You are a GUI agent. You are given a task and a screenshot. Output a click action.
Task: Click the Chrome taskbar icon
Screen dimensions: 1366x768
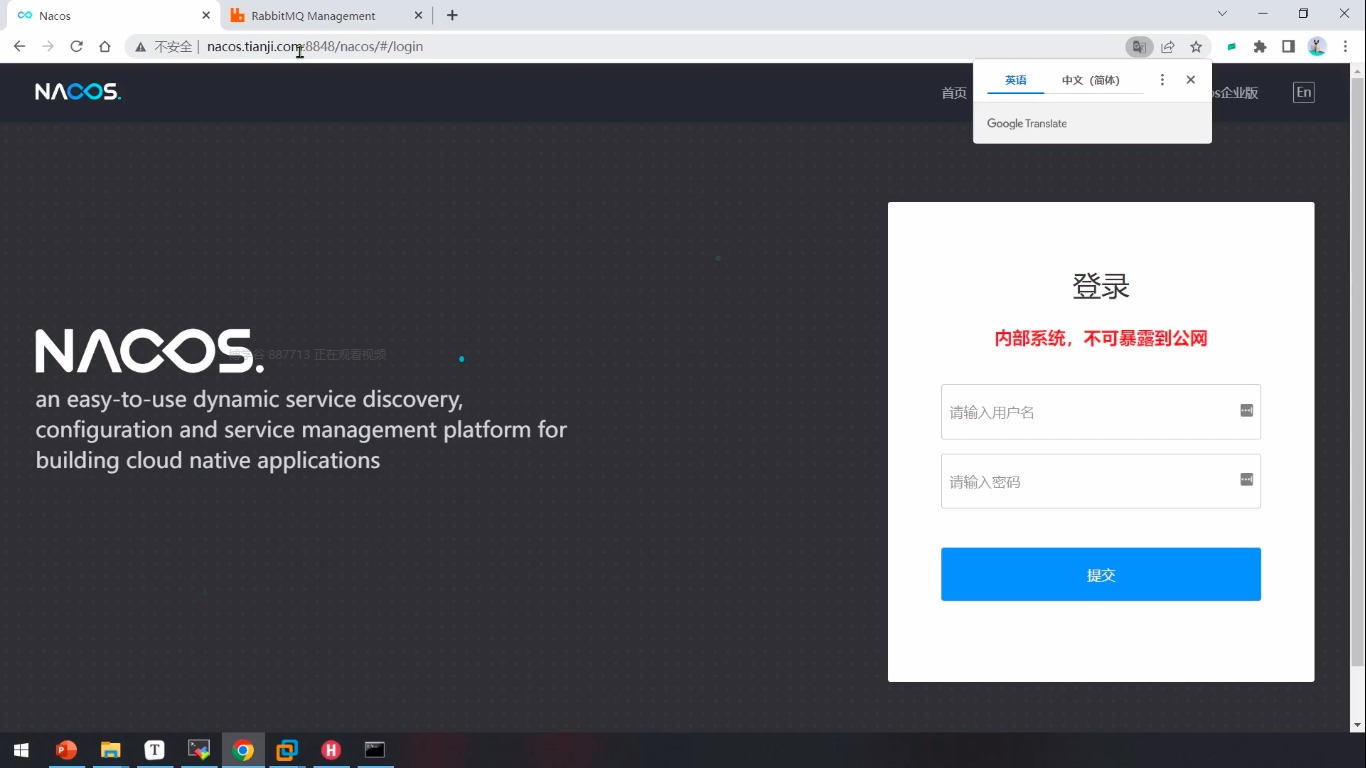pyautogui.click(x=243, y=750)
